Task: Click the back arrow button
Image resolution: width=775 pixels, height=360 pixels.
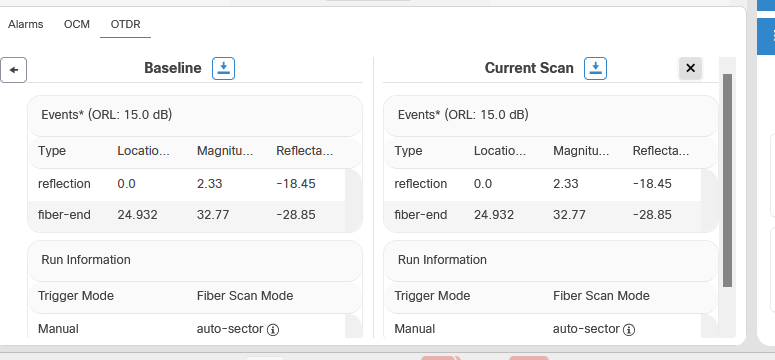Action: pyautogui.click(x=13, y=70)
